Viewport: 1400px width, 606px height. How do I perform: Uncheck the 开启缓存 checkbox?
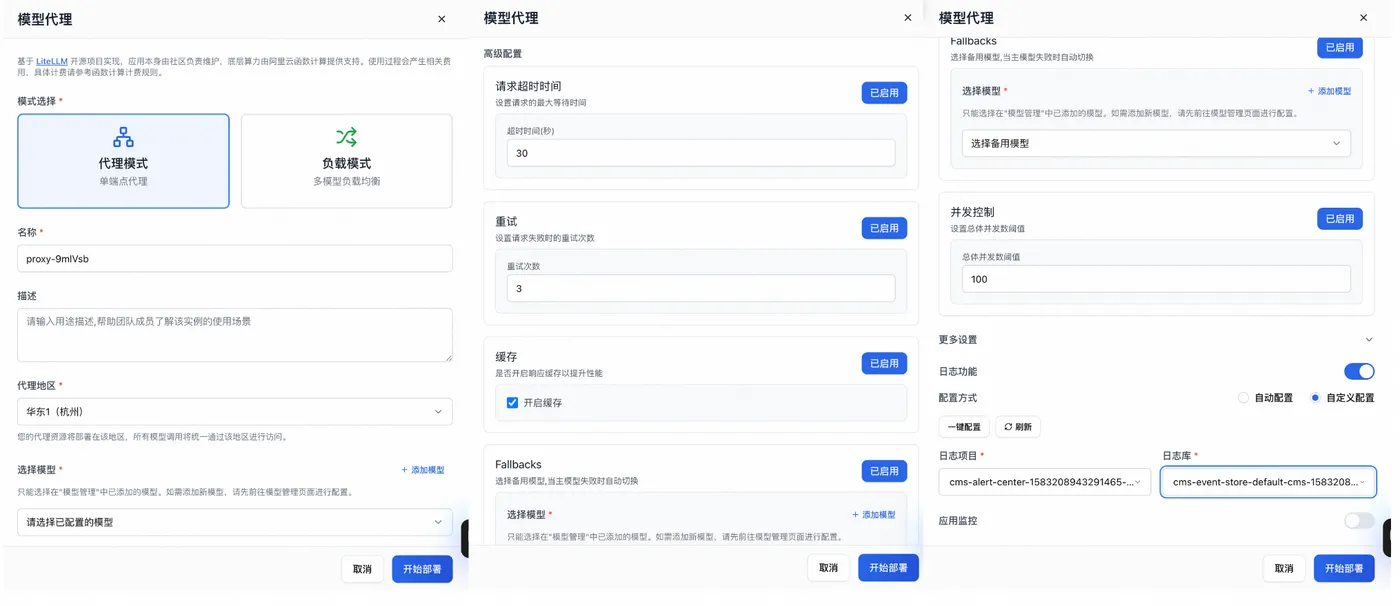click(x=513, y=403)
